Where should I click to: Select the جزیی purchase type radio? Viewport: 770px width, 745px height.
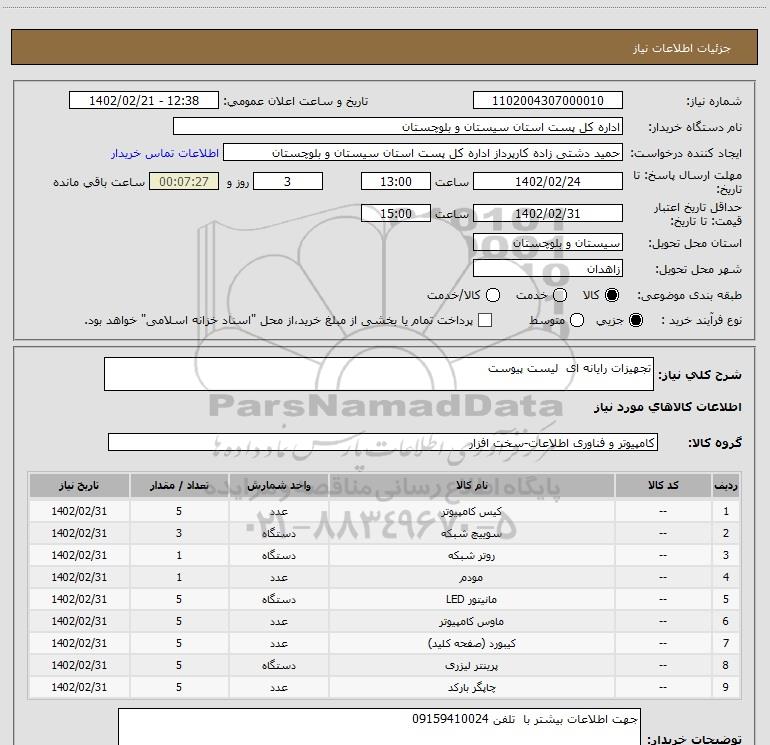pyautogui.click(x=635, y=320)
